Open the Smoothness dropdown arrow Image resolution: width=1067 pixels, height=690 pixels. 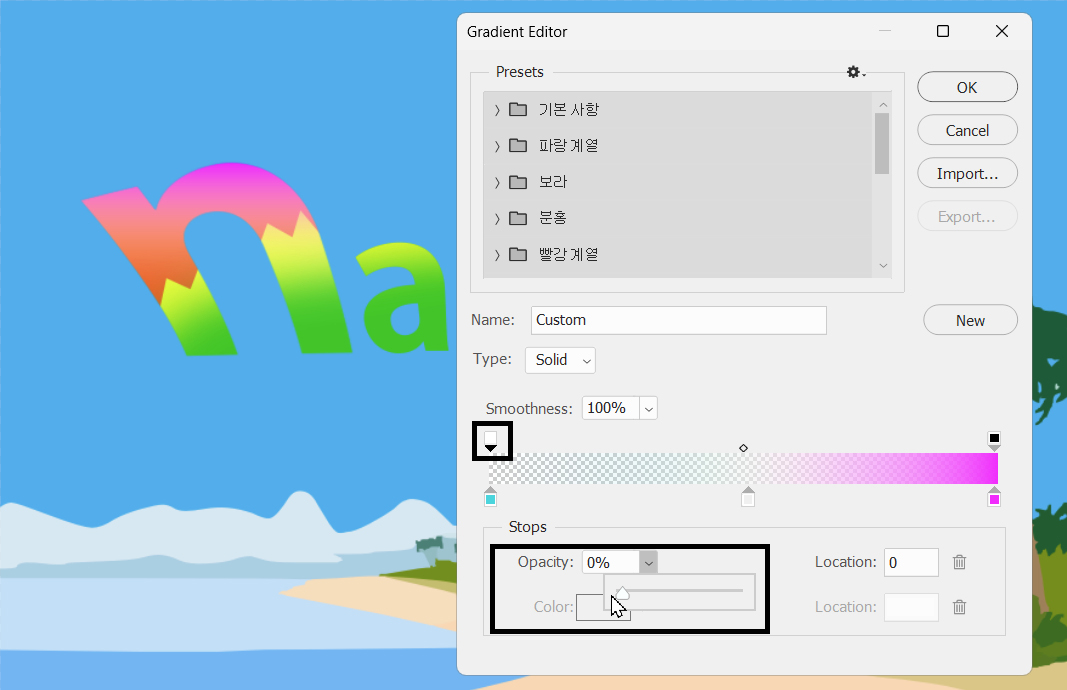pos(649,408)
